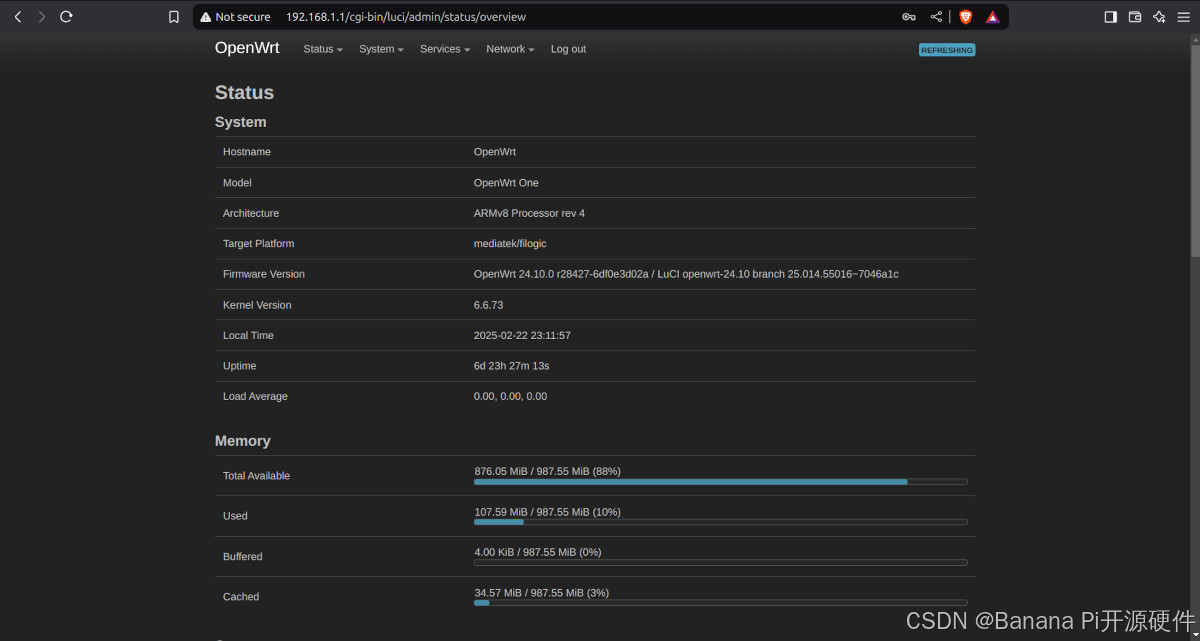The image size is (1200, 641).
Task: Click the System section heading
Action: 241,122
